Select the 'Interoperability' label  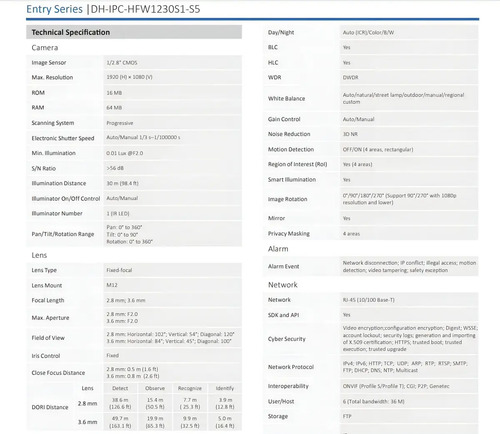pyautogui.click(x=288, y=386)
